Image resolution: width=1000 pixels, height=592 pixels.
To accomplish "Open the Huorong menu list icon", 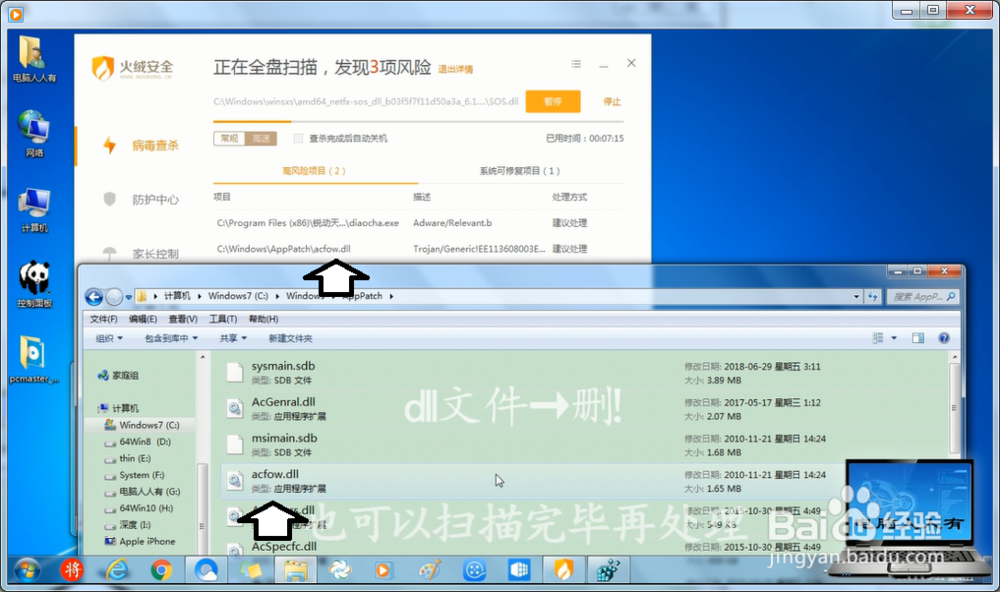I will pos(576,64).
